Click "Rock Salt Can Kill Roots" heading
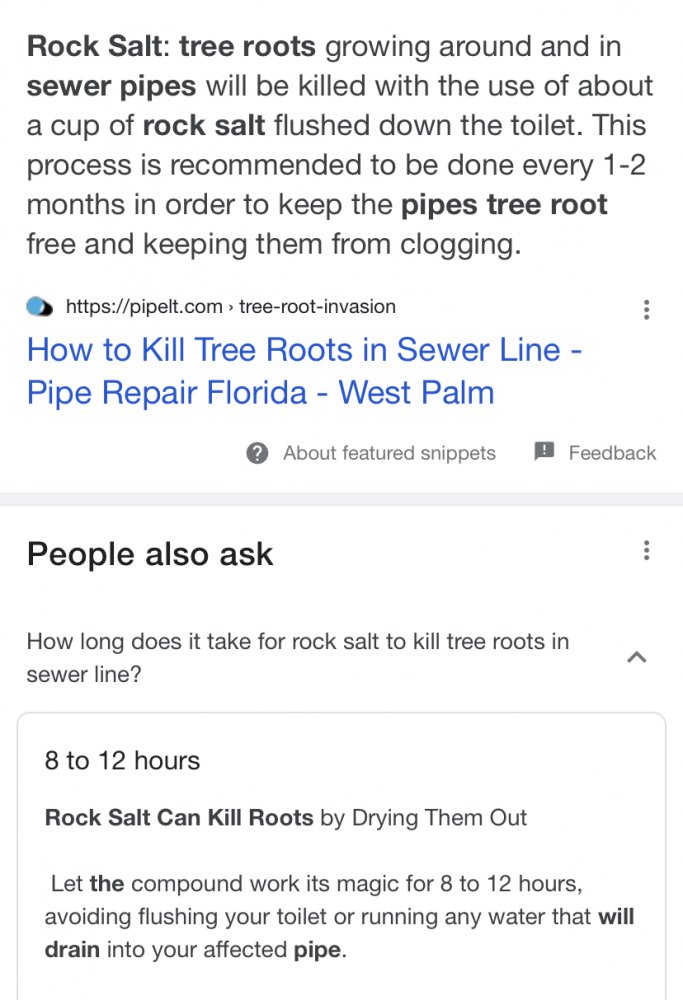Screen dimensions: 683x1000 pos(179,818)
